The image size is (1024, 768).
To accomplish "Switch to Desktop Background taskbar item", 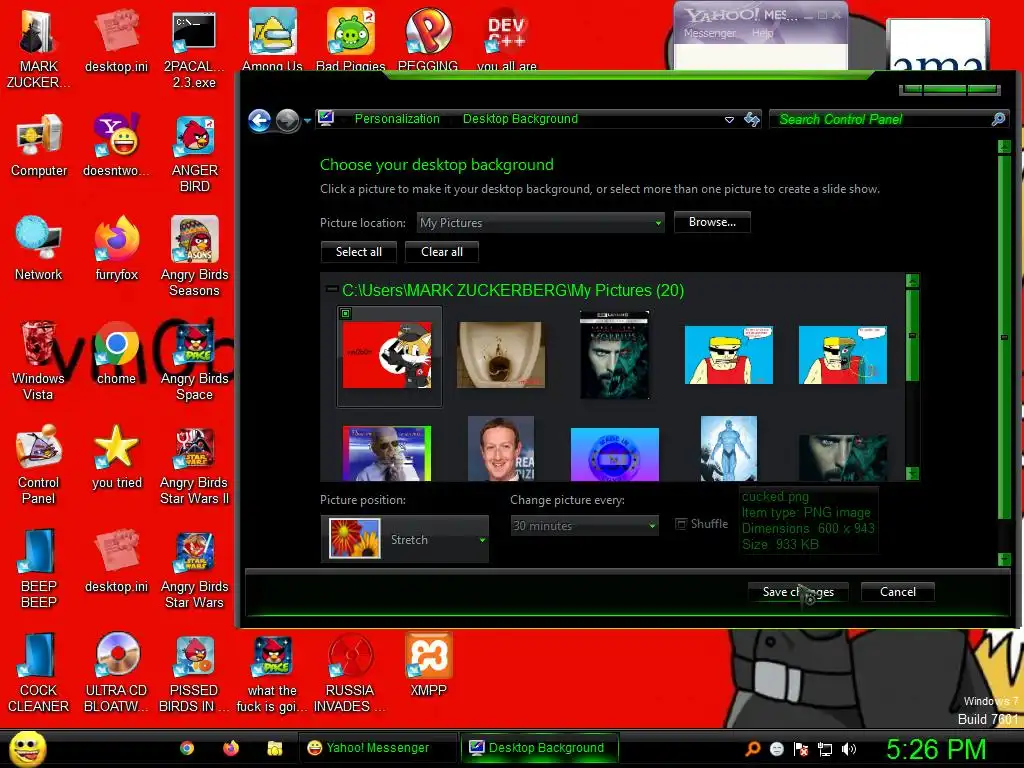I will pyautogui.click(x=539, y=748).
